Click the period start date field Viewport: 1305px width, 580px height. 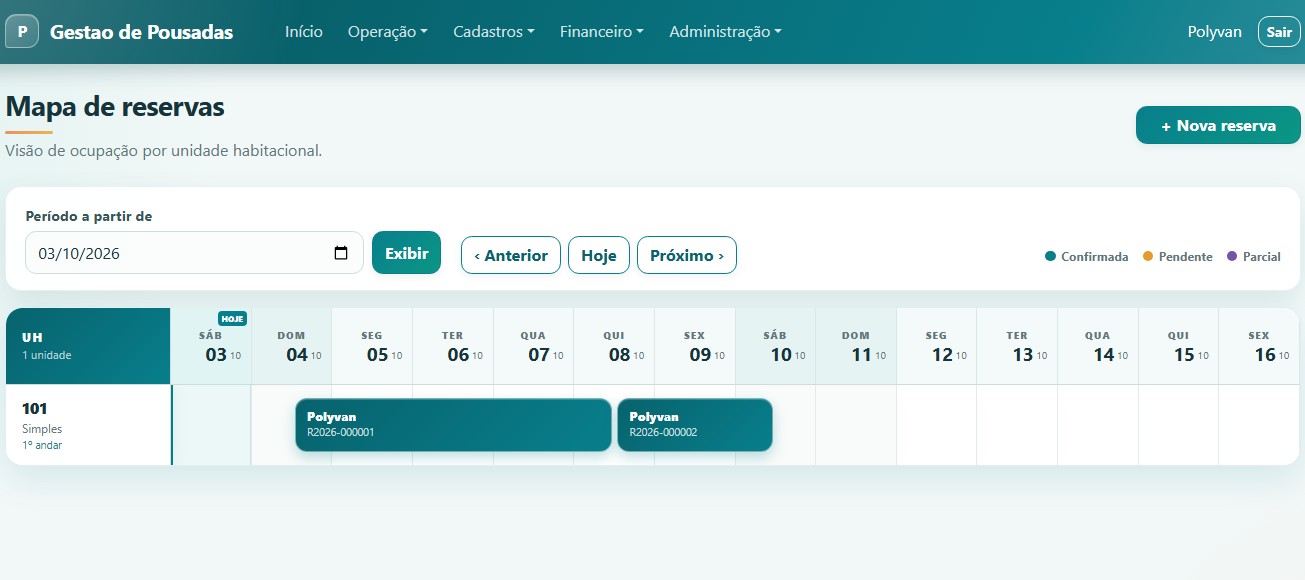pos(194,253)
